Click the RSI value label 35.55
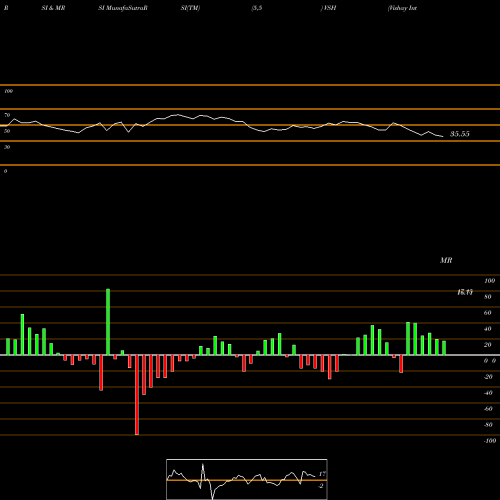This screenshot has width=500, height=500. pos(460,134)
